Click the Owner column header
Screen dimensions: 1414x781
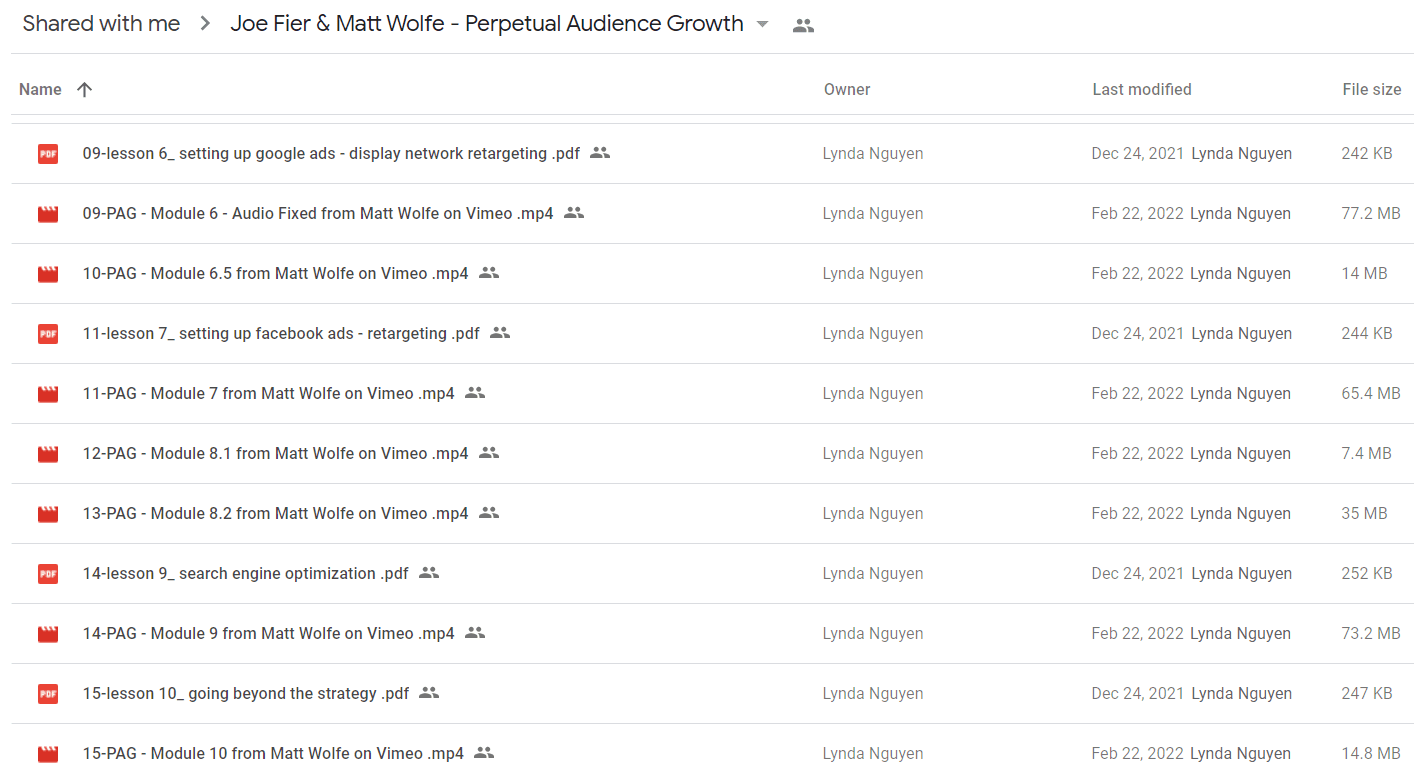pos(847,90)
